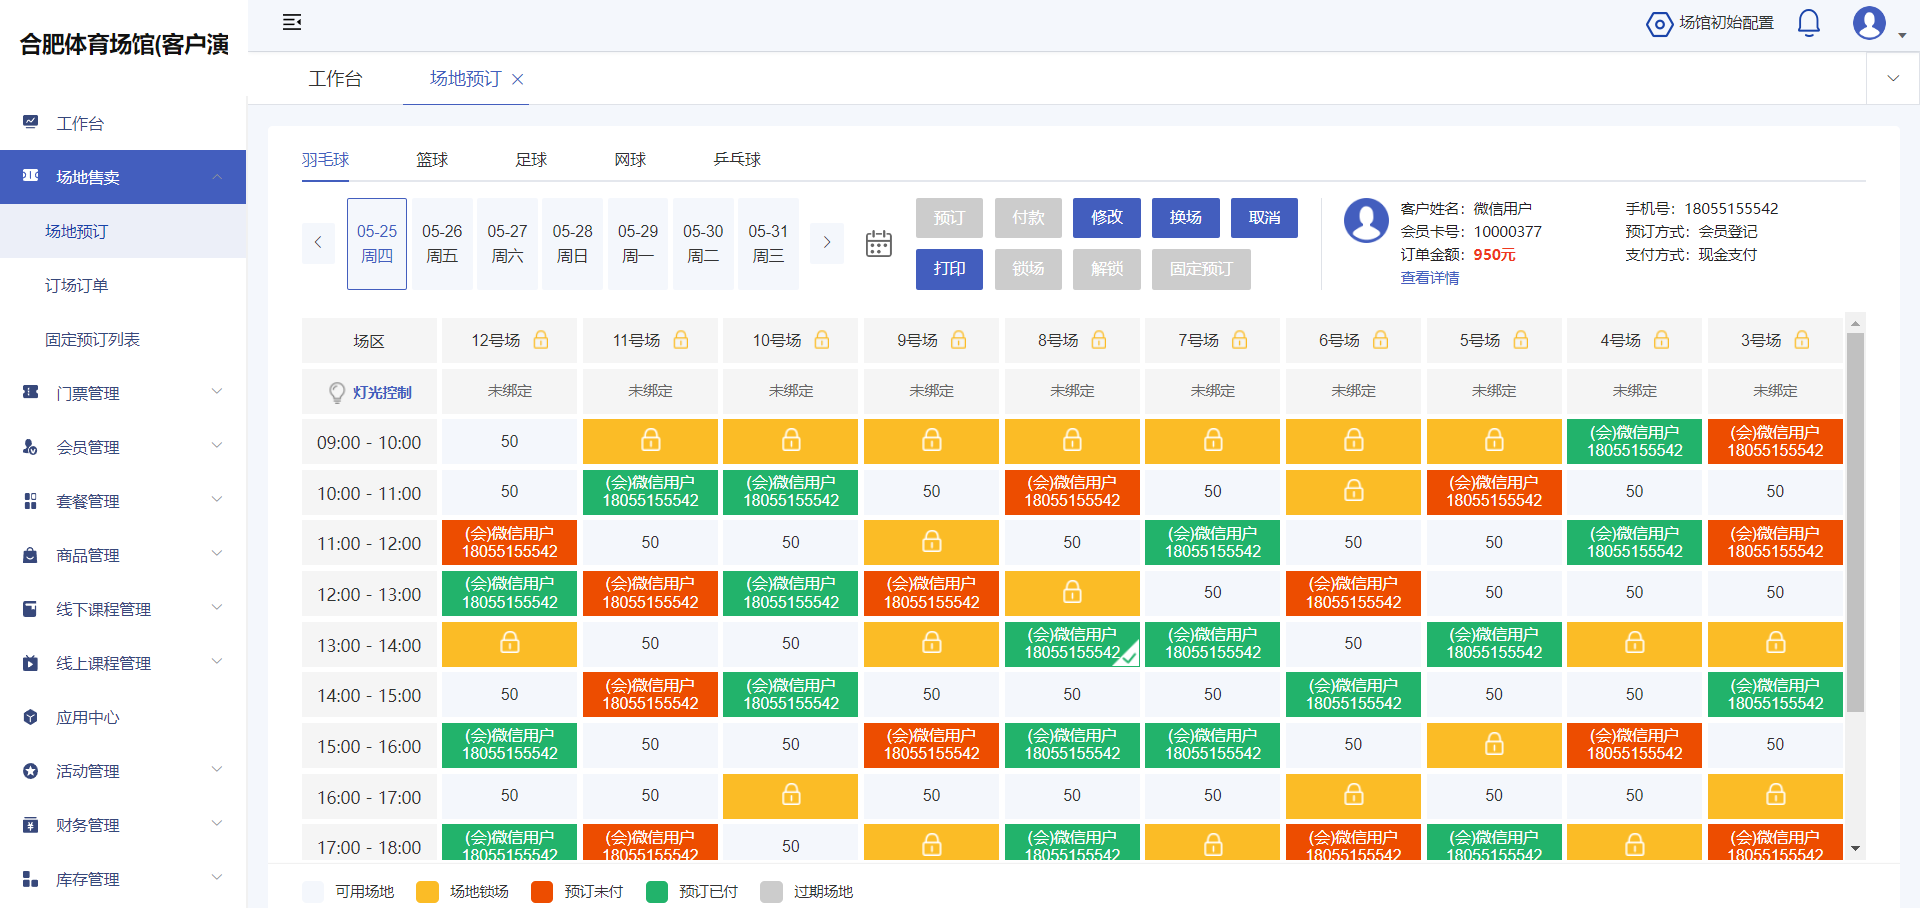This screenshot has width=1920, height=908.
Task: Click the previous-dates left arrow
Action: pyautogui.click(x=318, y=243)
